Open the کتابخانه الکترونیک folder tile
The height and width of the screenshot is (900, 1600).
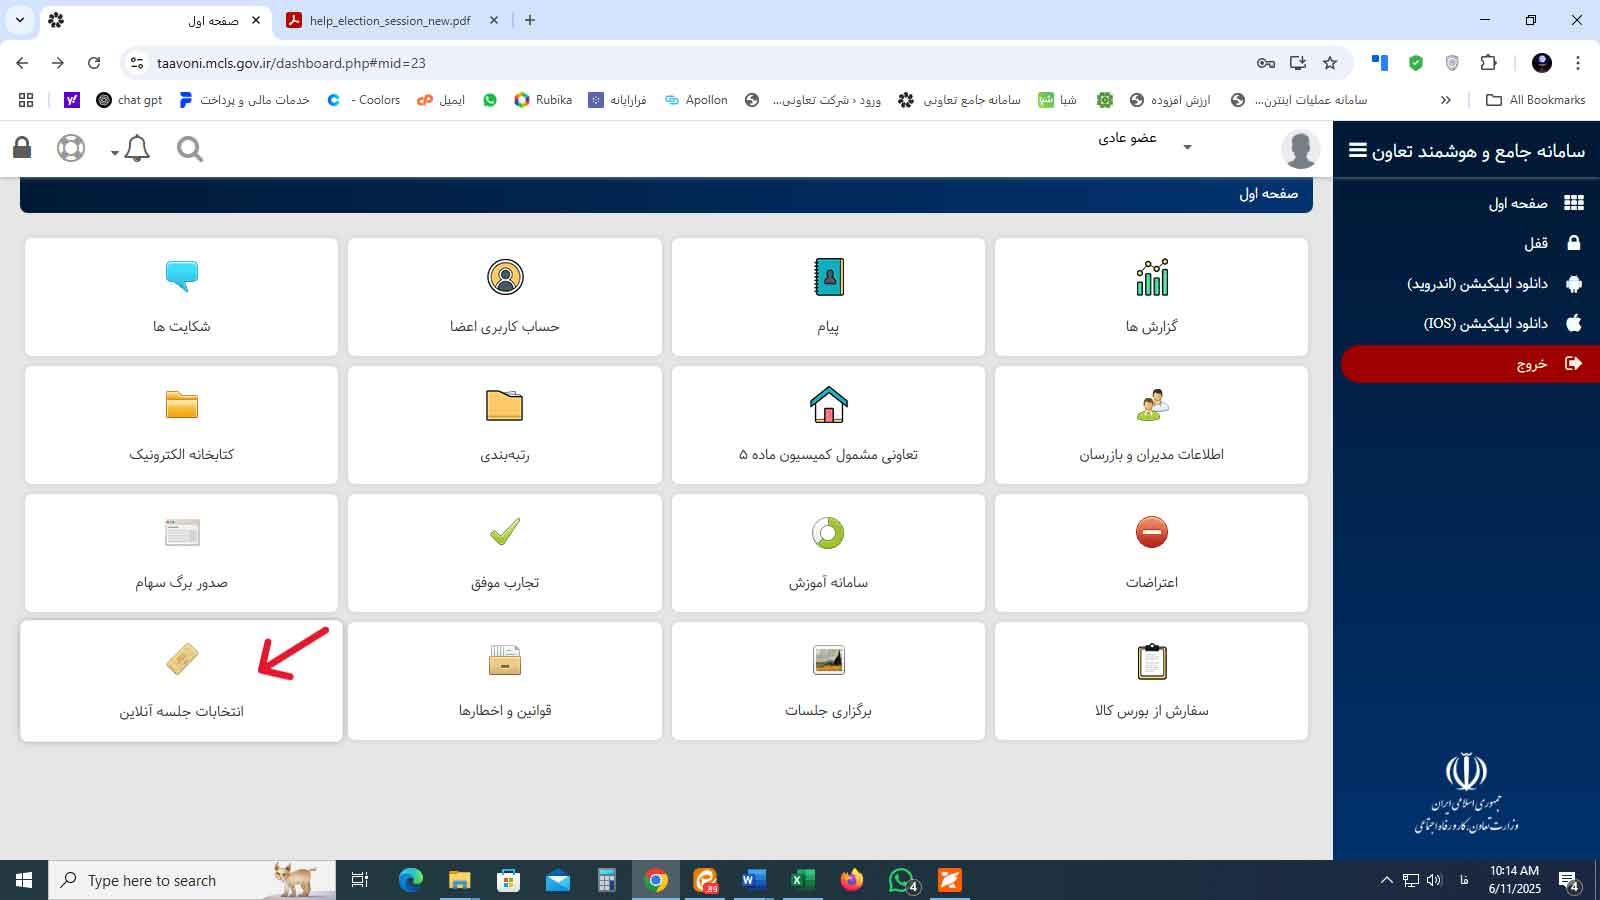pyautogui.click(x=181, y=425)
